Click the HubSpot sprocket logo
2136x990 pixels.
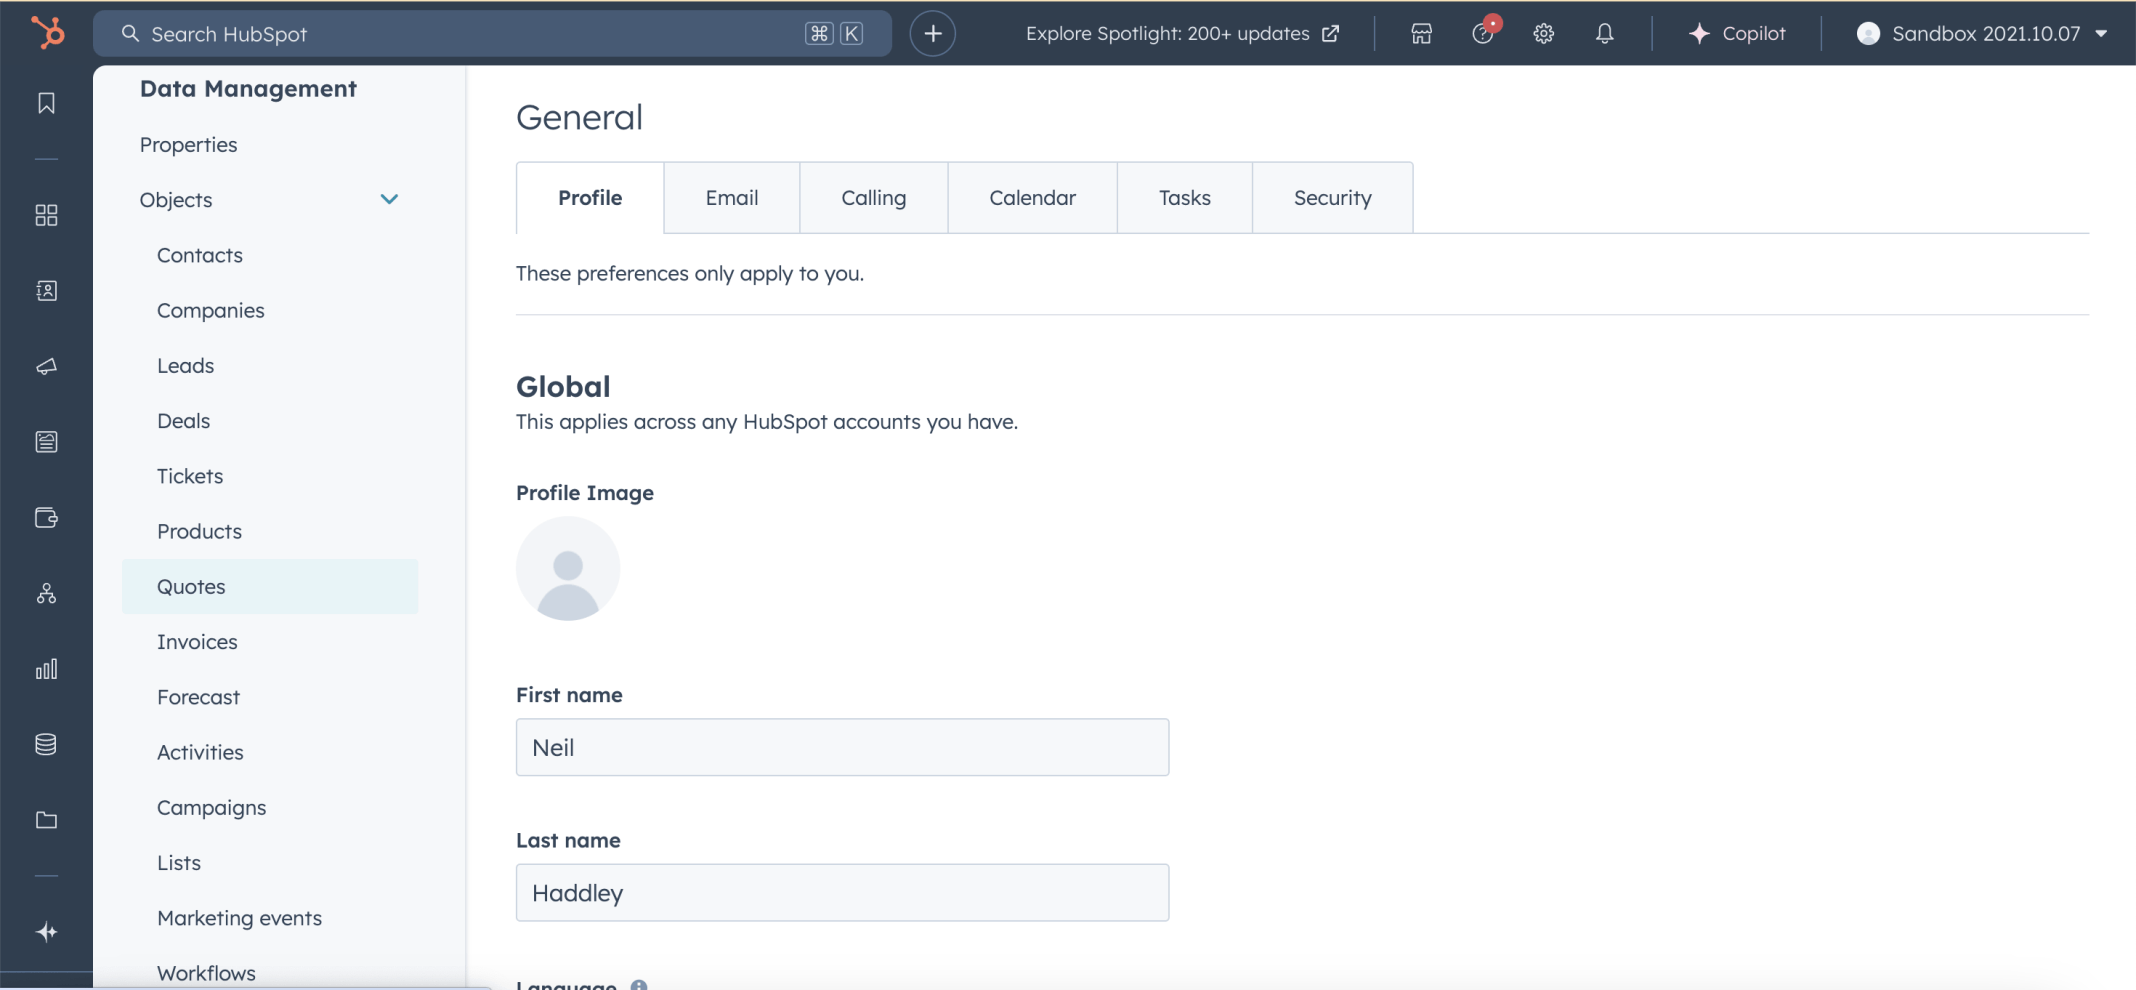point(47,33)
